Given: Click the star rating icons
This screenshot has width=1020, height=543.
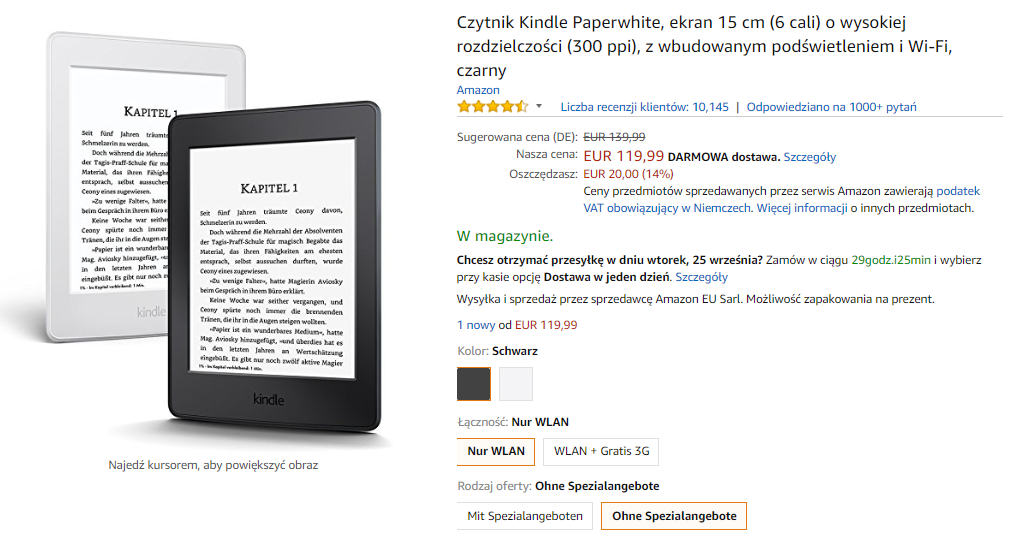Looking at the screenshot, I should [x=492, y=107].
